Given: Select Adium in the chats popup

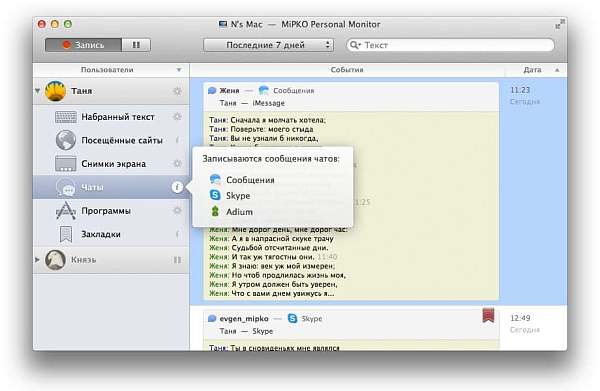Looking at the screenshot, I should tap(239, 212).
